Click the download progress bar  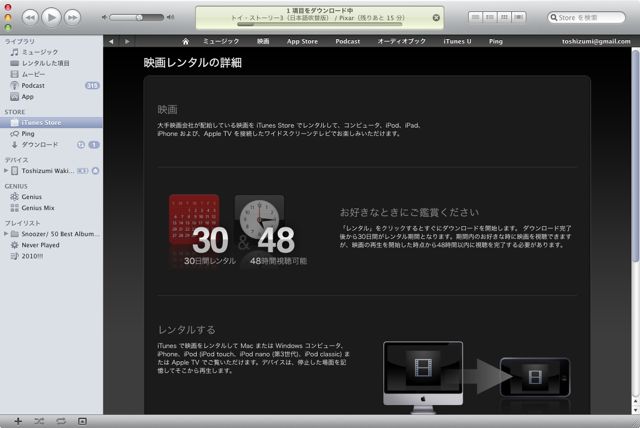[320, 24]
